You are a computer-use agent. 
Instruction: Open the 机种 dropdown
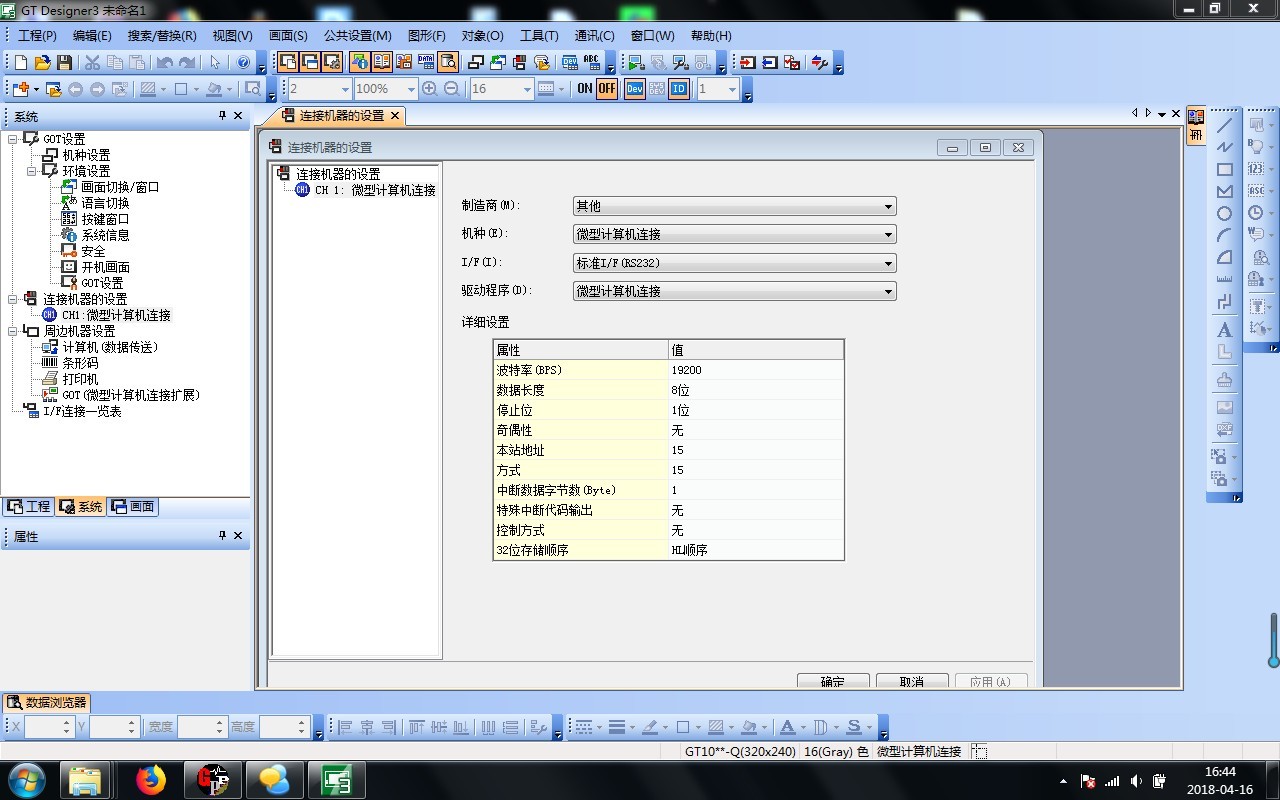point(735,234)
